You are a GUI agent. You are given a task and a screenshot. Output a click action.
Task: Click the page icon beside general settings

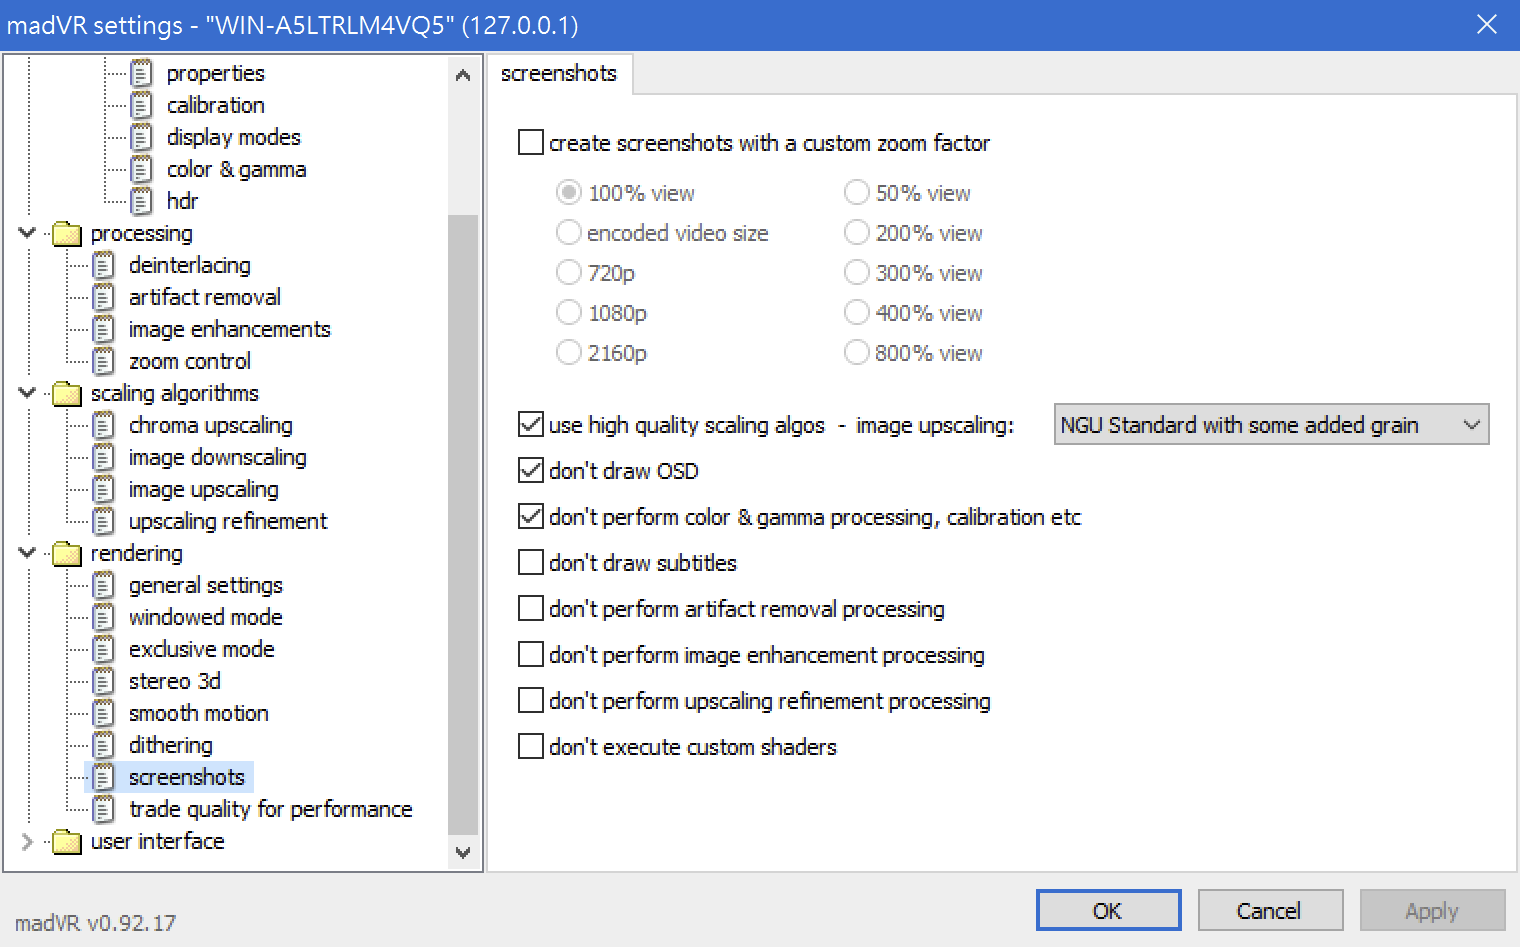(x=104, y=585)
